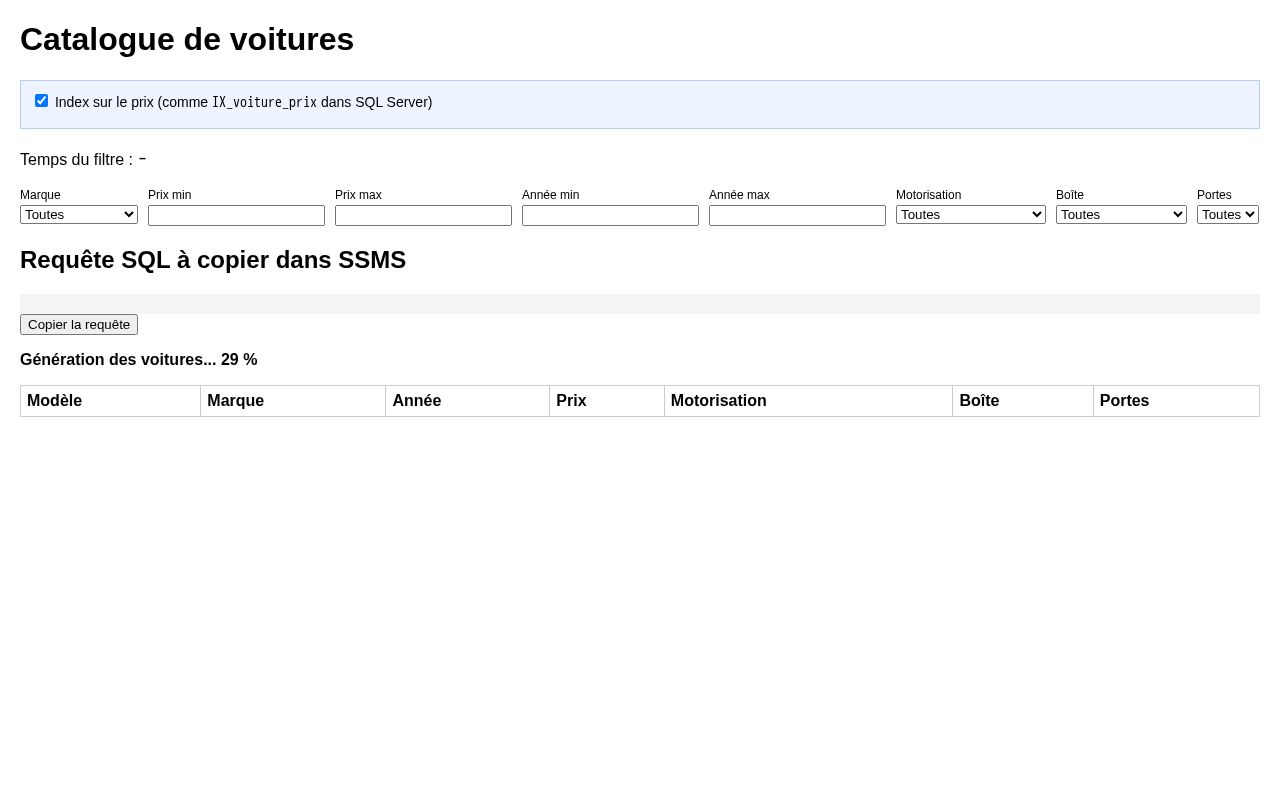Image resolution: width=1280 pixels, height=800 pixels.
Task: Open the Motorisation dropdown
Action: tap(971, 215)
